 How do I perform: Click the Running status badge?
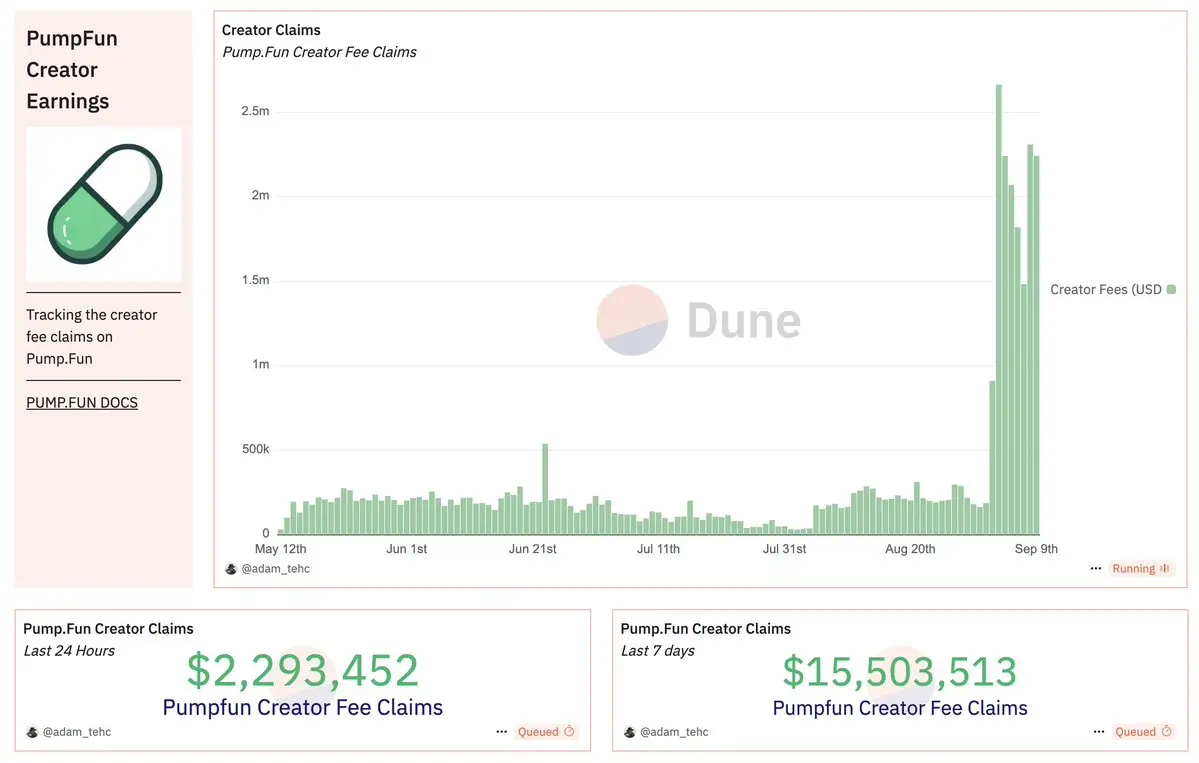click(x=1142, y=569)
